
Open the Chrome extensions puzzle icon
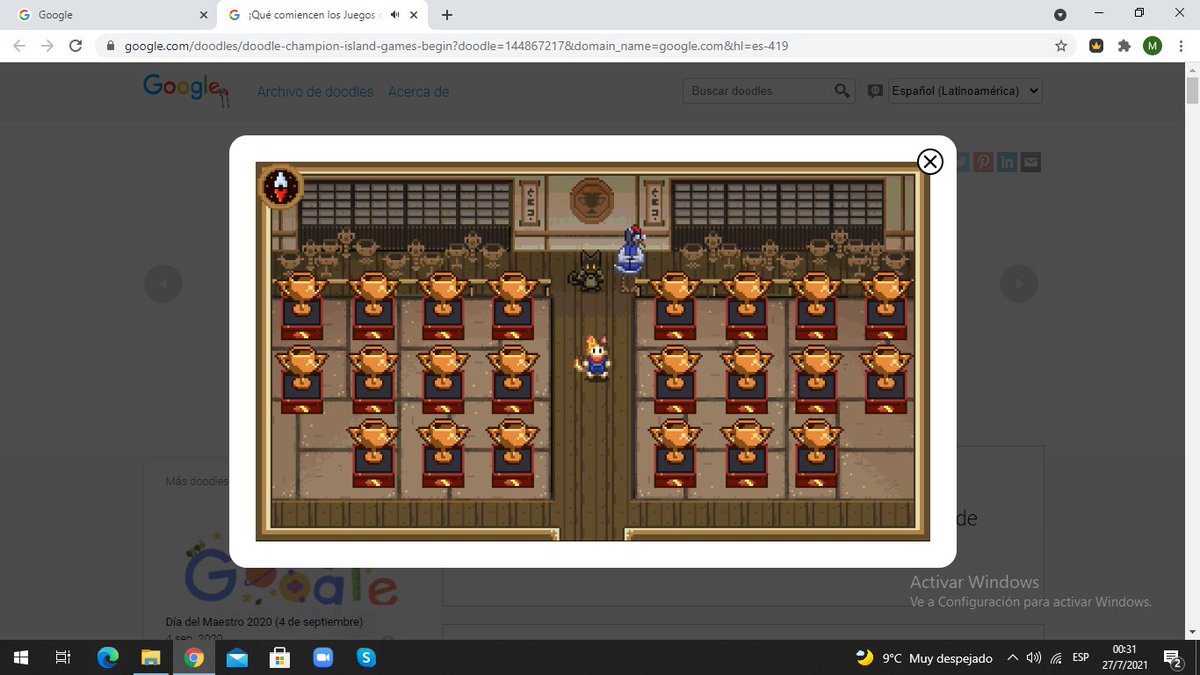pos(1124,46)
